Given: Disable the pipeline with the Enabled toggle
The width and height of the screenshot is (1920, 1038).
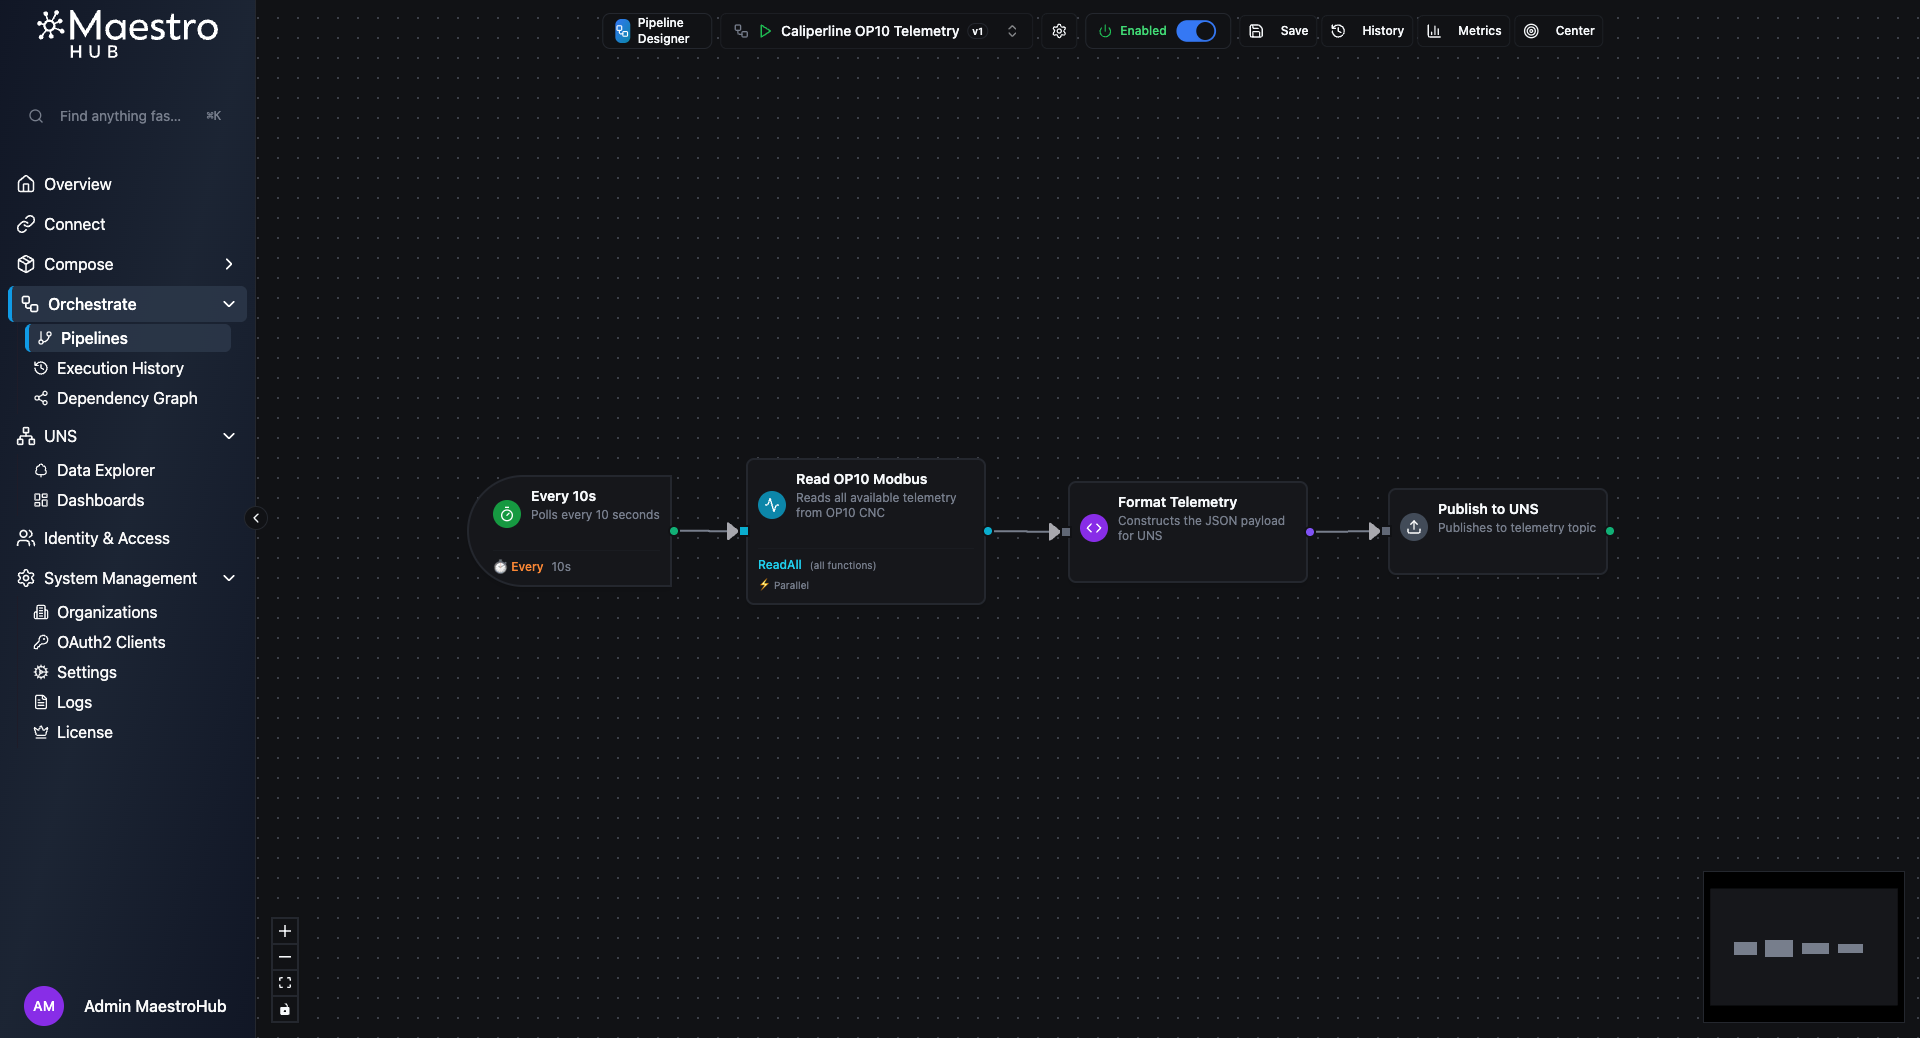Looking at the screenshot, I should [1196, 31].
